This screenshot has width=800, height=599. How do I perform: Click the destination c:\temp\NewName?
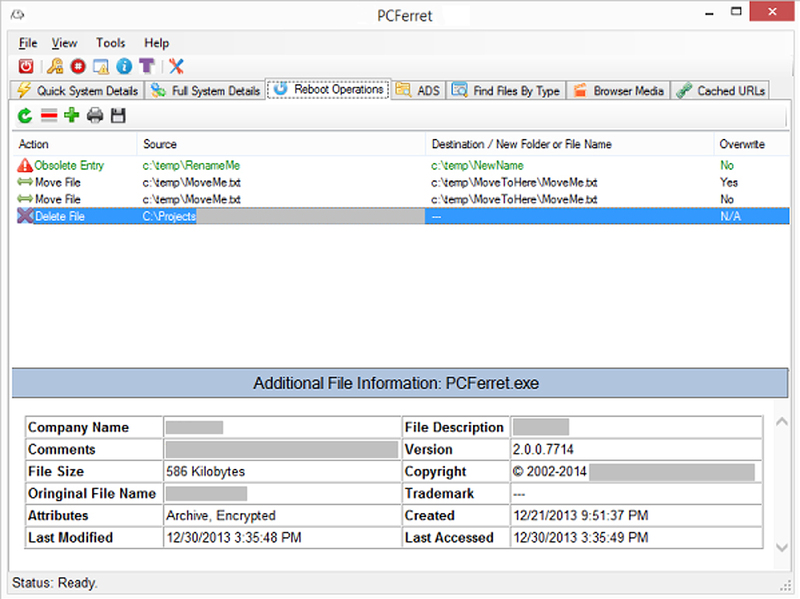point(477,165)
